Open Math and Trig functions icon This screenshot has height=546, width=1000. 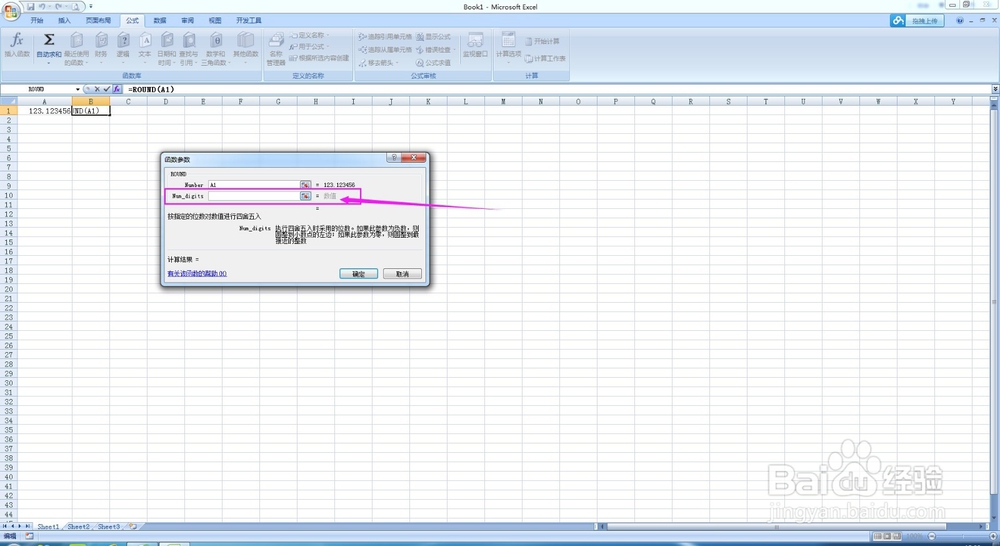point(216,40)
